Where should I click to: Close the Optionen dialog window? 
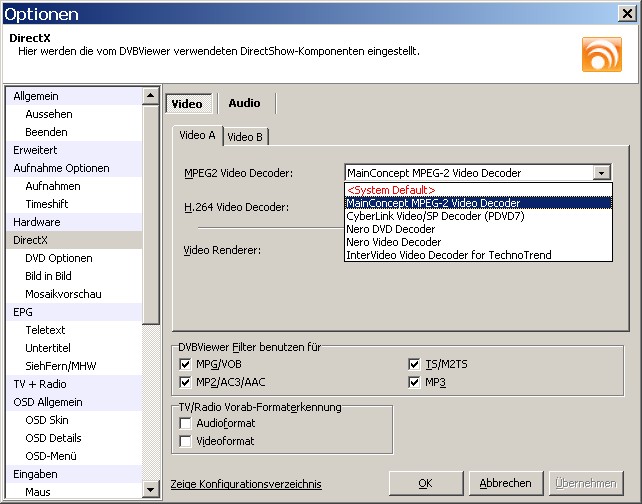click(x=627, y=14)
